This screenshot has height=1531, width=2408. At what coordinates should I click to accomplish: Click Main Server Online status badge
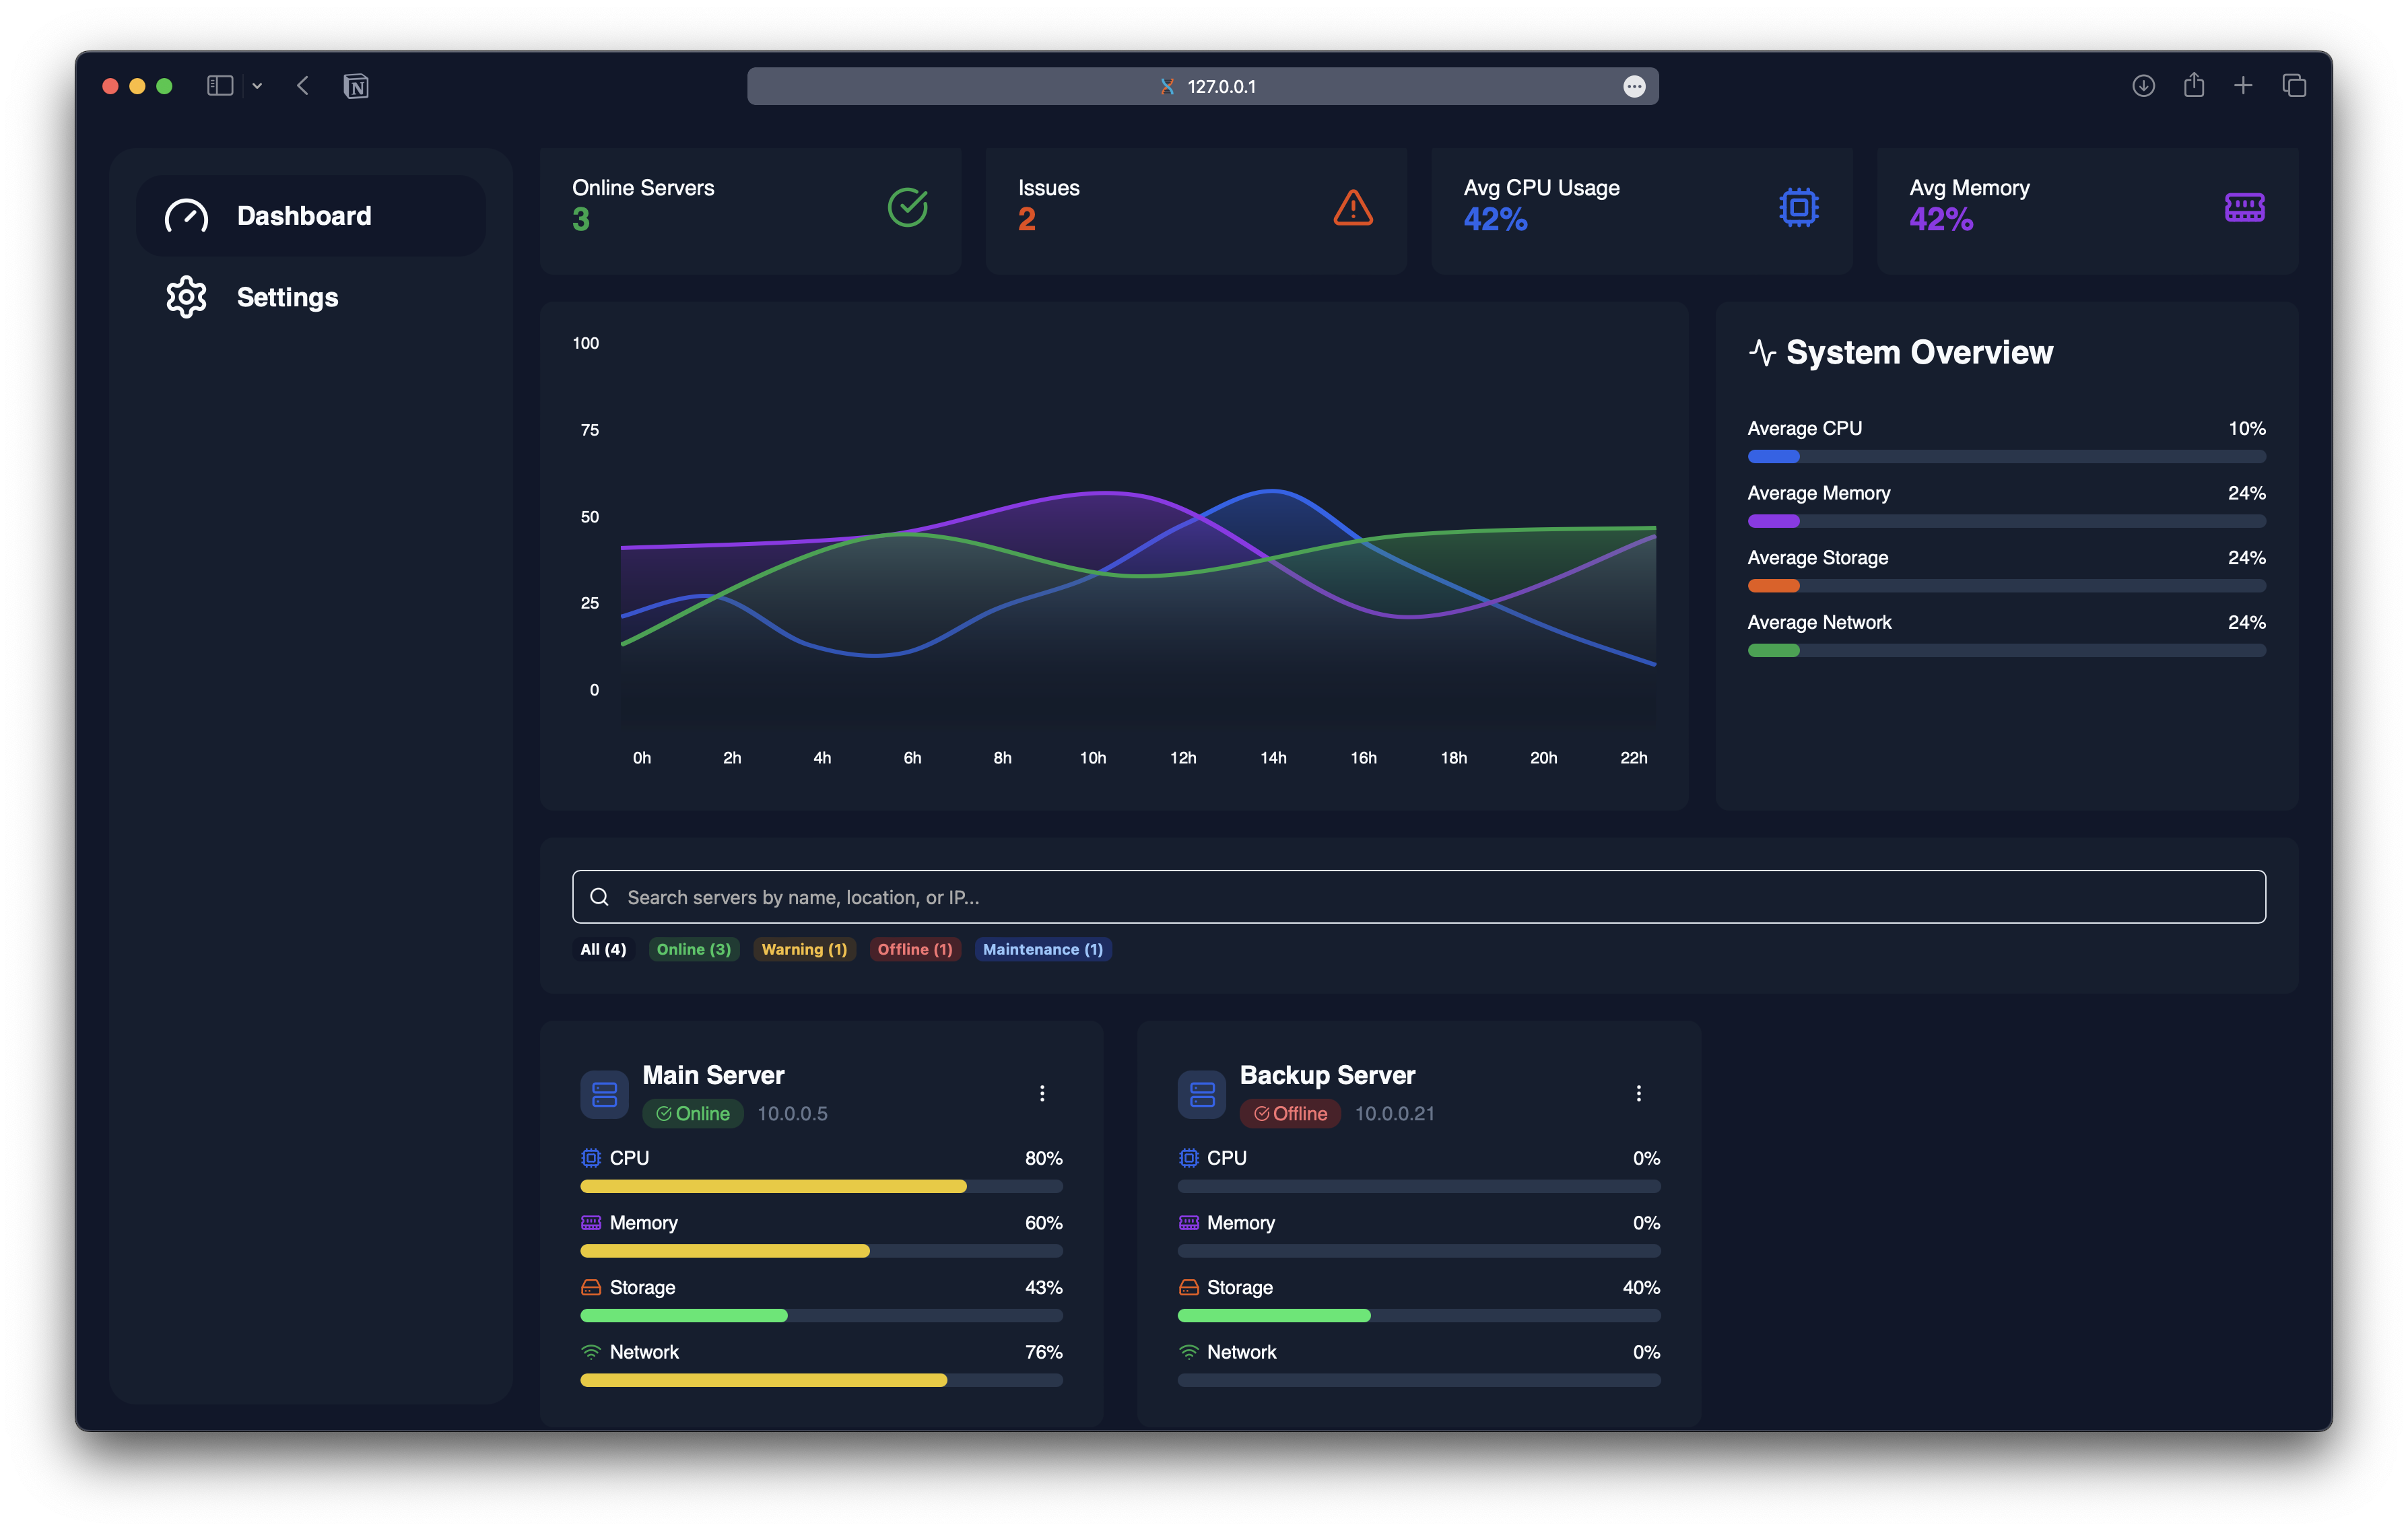[x=692, y=1113]
